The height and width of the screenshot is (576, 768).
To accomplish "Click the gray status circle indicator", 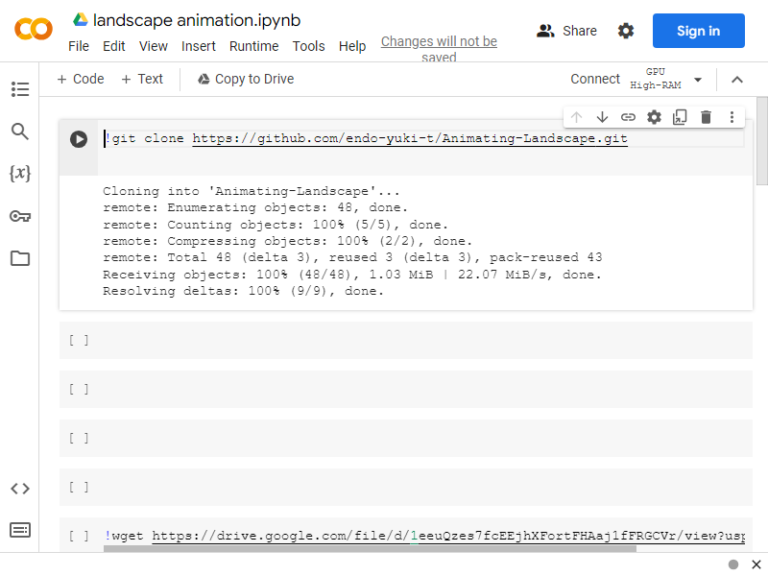I will (x=733, y=564).
